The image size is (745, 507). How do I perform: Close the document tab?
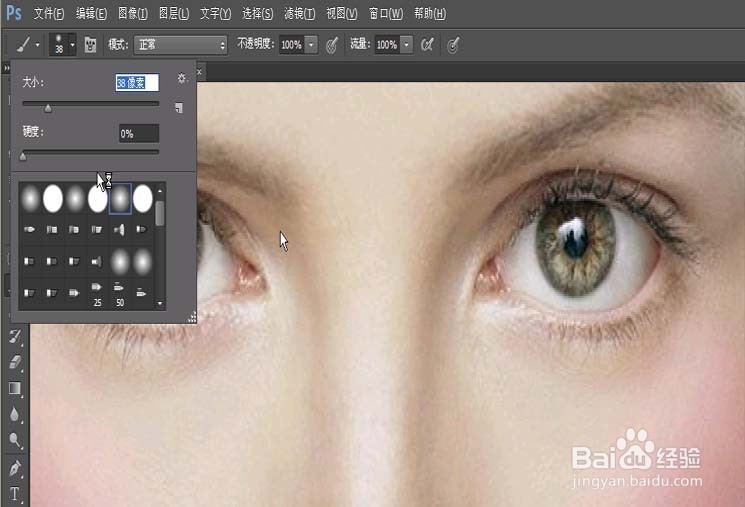click(200, 72)
